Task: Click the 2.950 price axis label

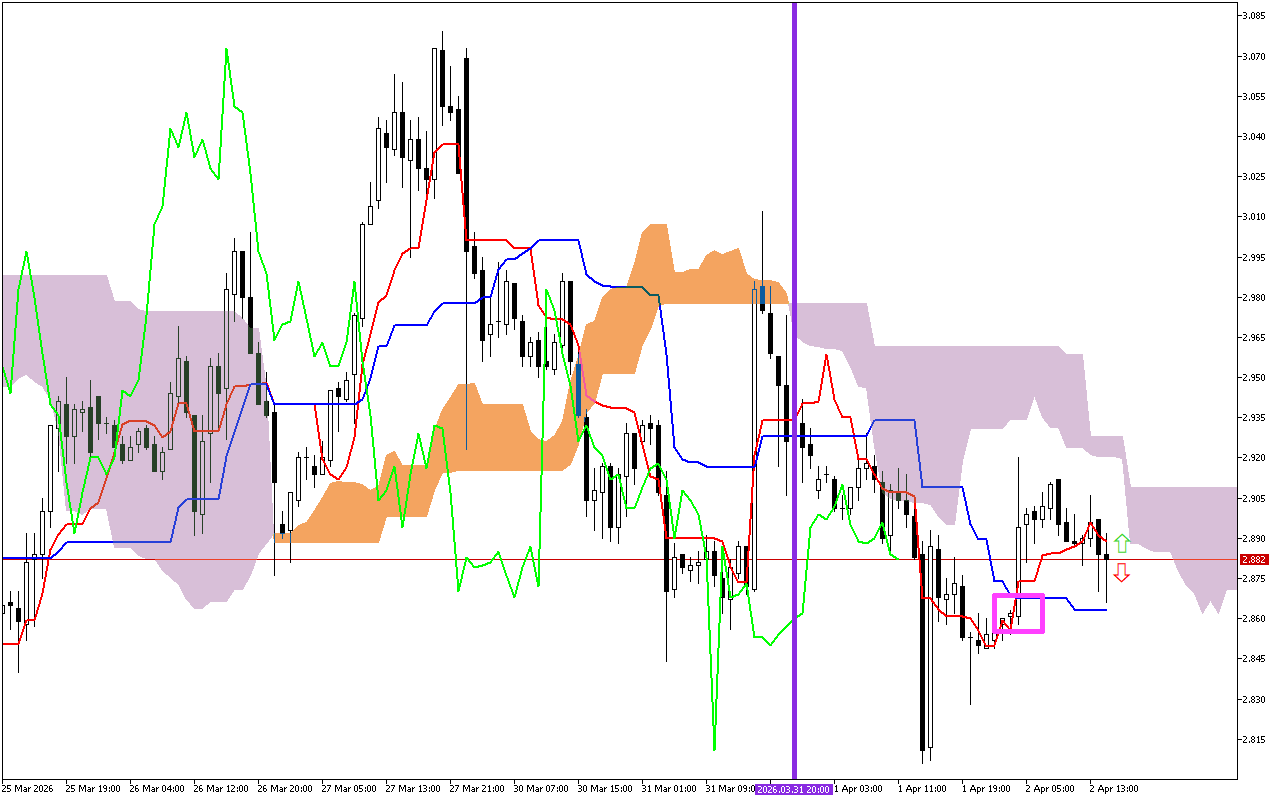Action: pos(1253,378)
